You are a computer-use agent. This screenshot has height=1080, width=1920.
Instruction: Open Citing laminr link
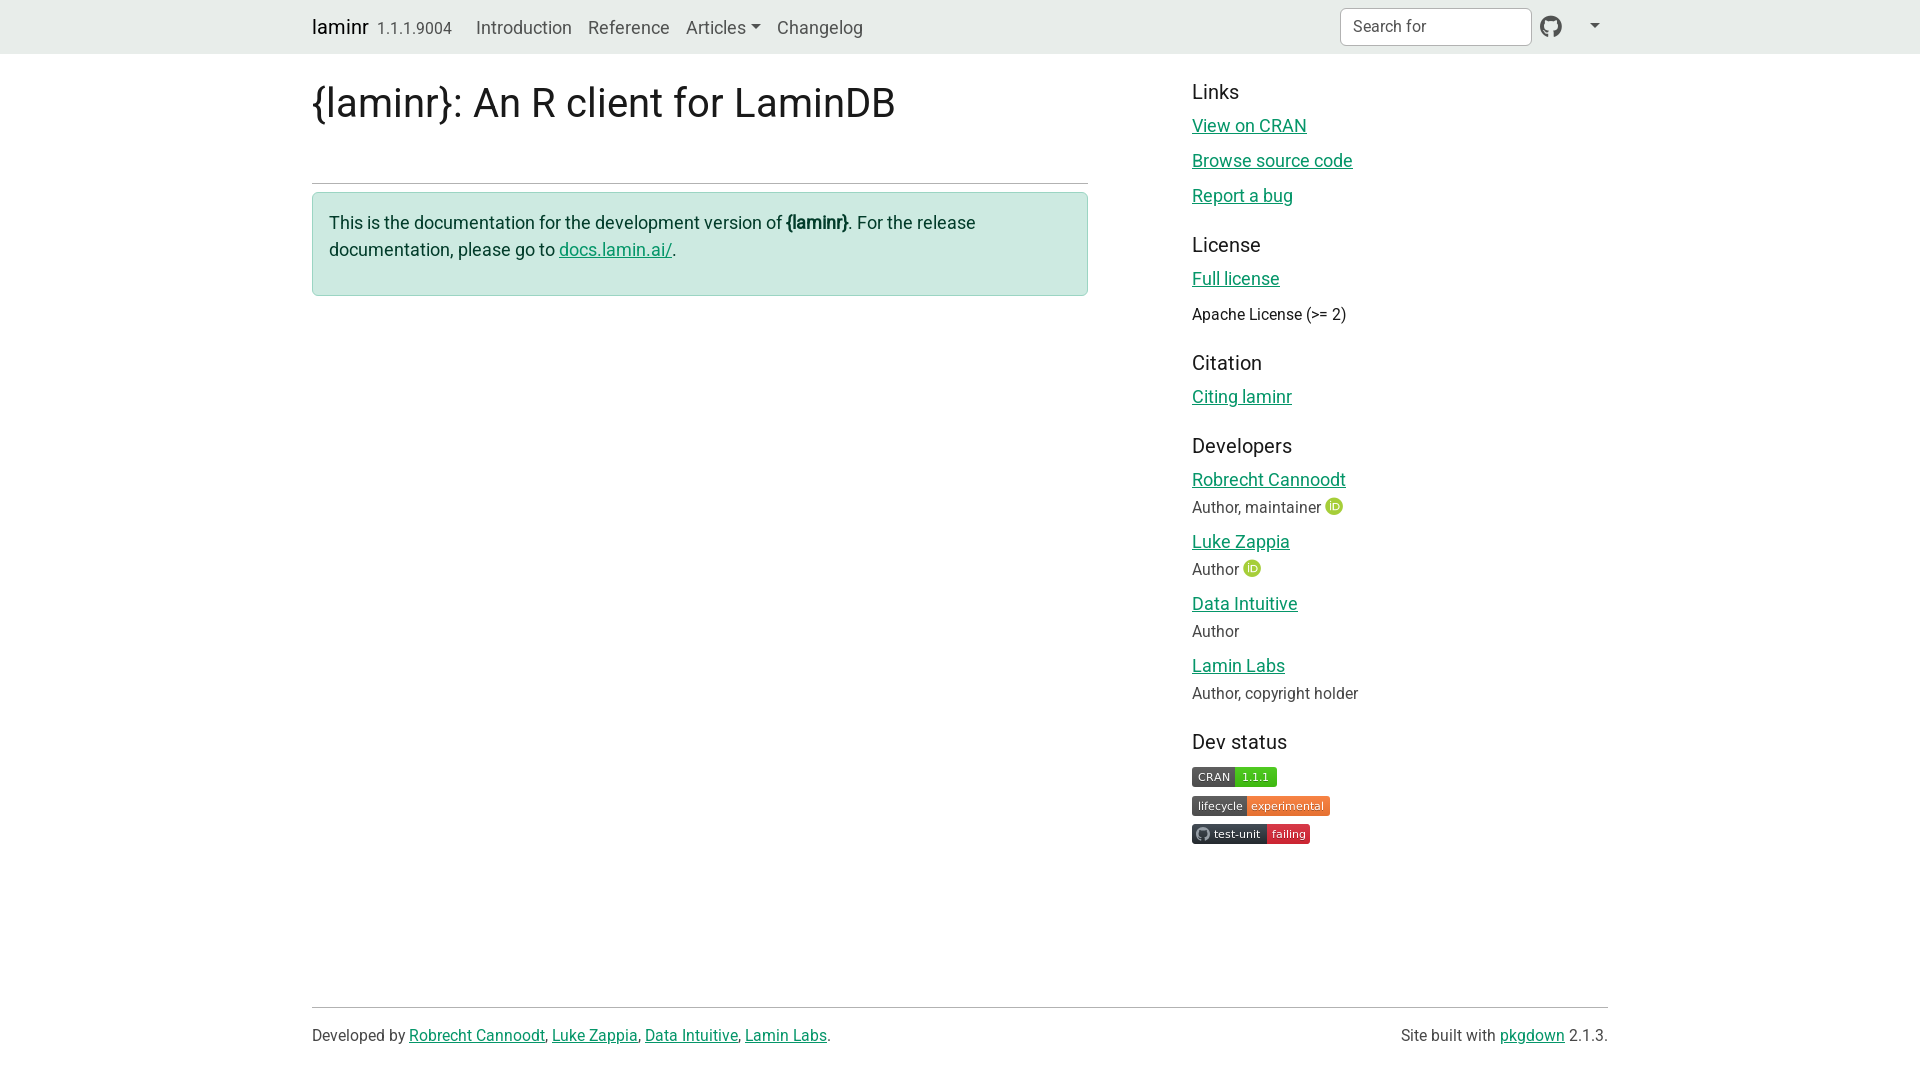point(1242,397)
